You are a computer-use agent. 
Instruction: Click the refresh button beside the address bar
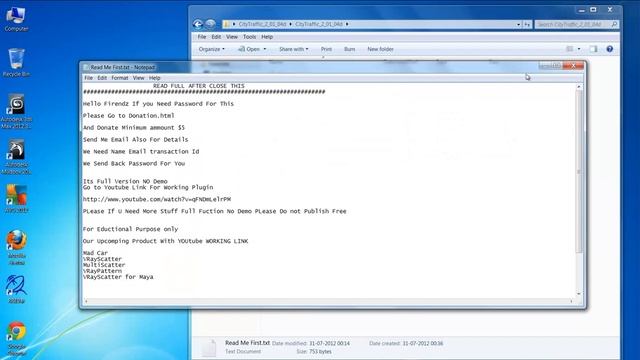pyautogui.click(x=527, y=24)
